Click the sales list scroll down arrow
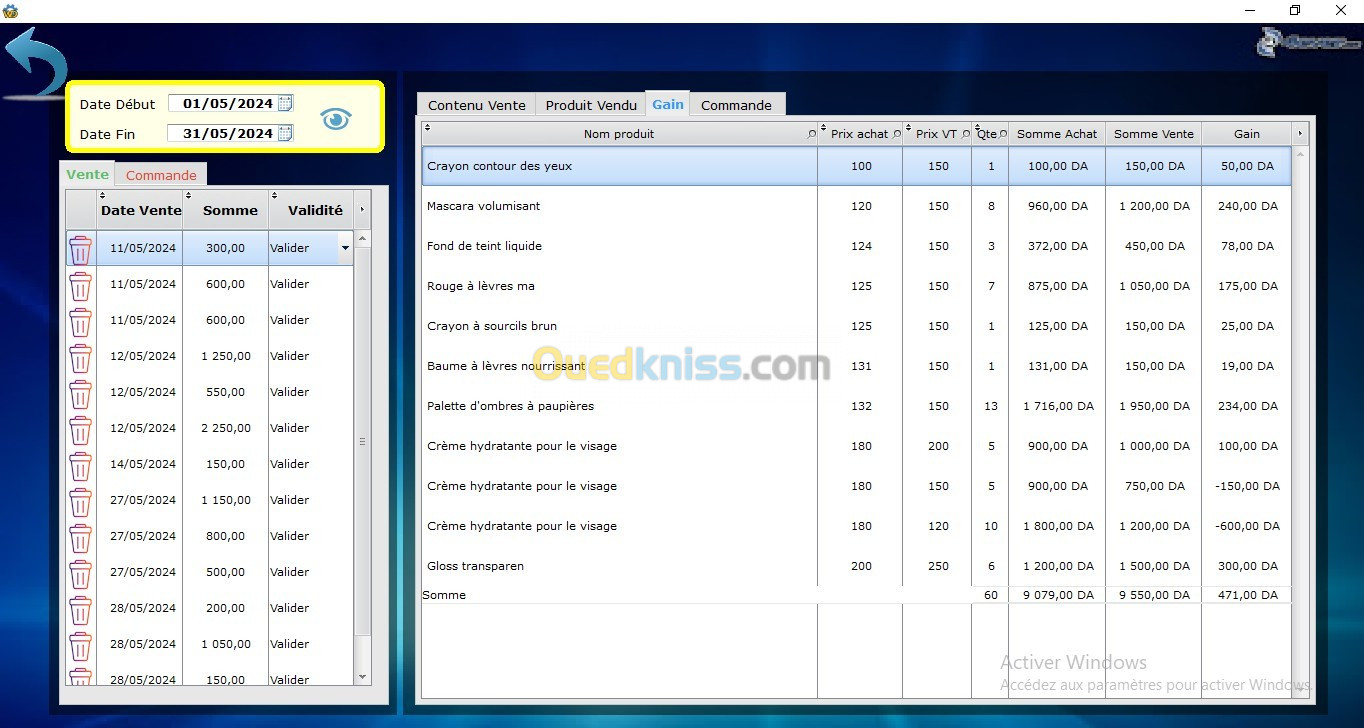The height and width of the screenshot is (728, 1364). click(363, 677)
